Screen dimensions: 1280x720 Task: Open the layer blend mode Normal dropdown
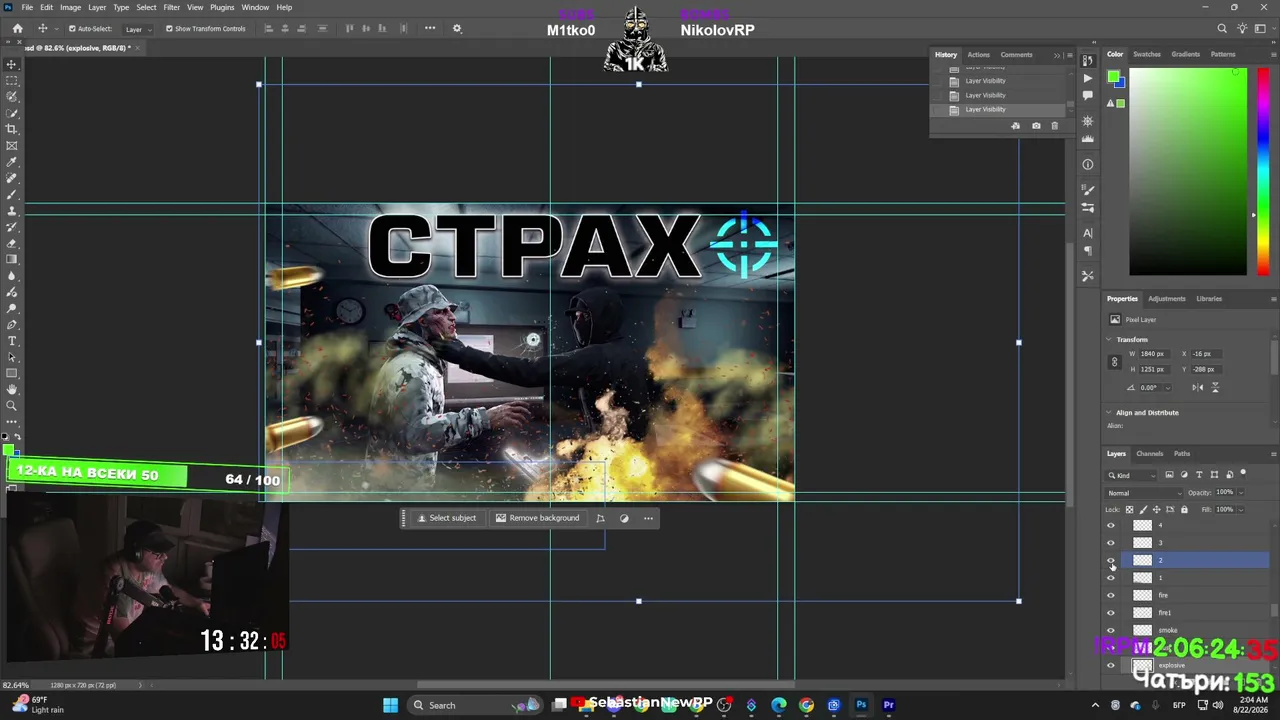coord(1144,493)
